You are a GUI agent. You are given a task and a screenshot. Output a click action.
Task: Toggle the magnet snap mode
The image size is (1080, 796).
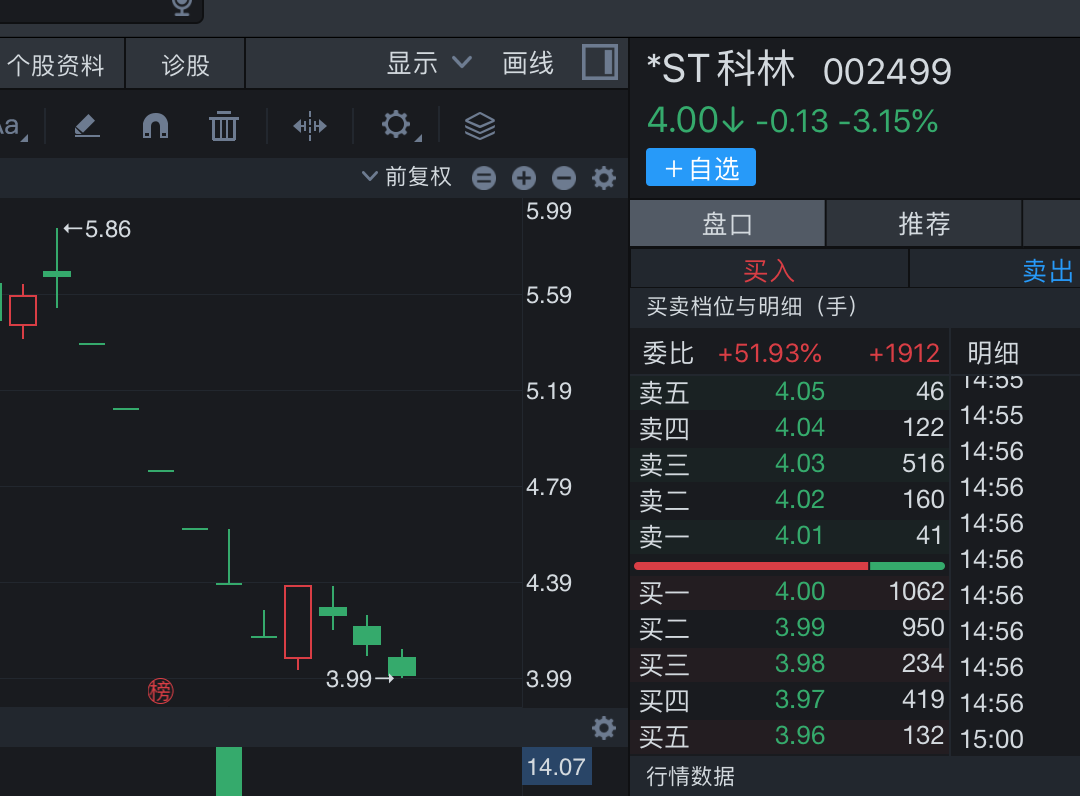[x=155, y=126]
